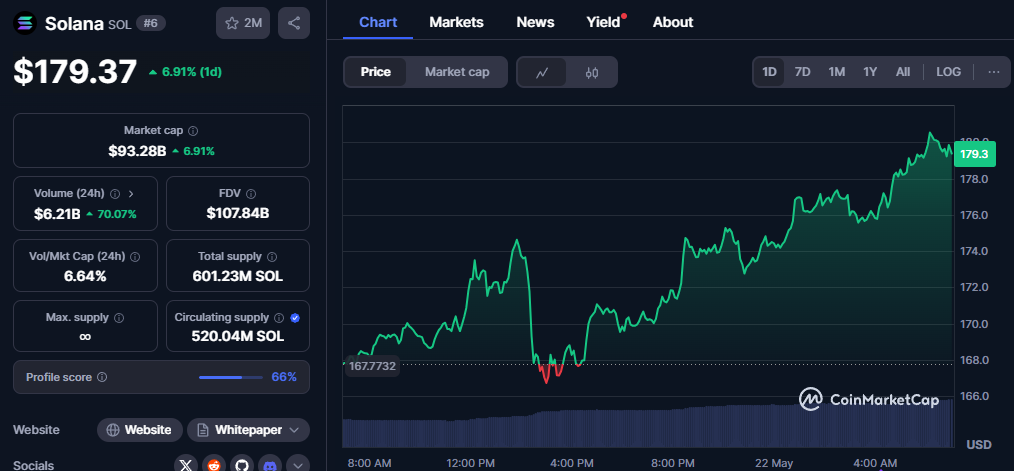Open FDV info icon
Viewport: 1014px width, 471px height.
coord(251,193)
